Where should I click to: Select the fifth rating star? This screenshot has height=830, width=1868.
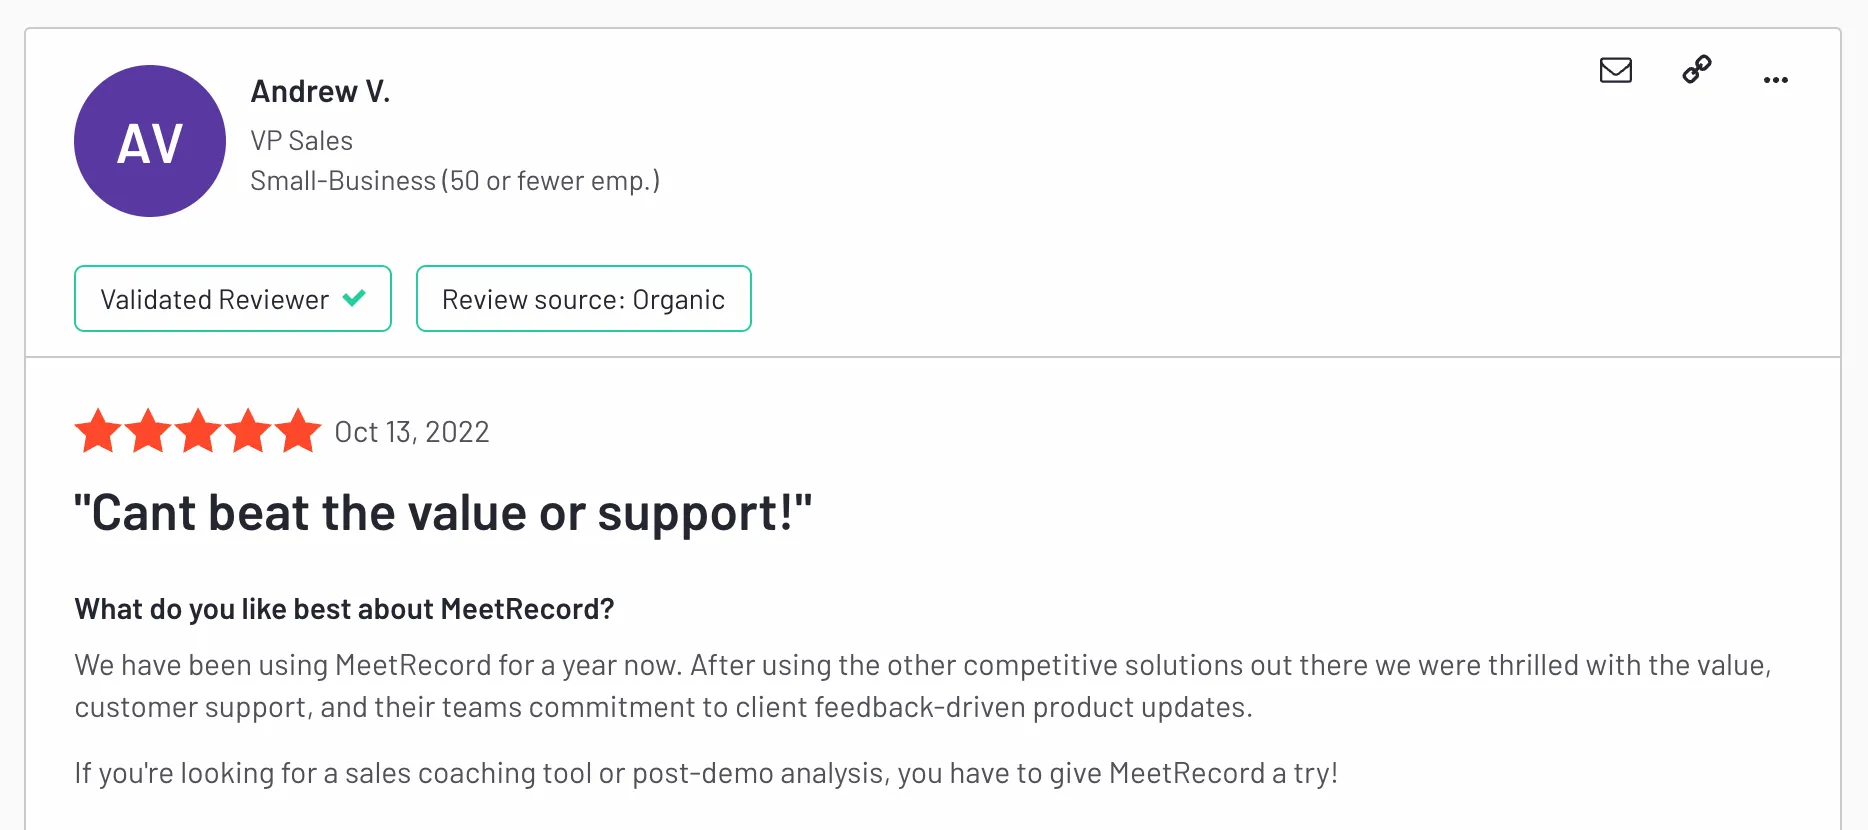tap(298, 431)
